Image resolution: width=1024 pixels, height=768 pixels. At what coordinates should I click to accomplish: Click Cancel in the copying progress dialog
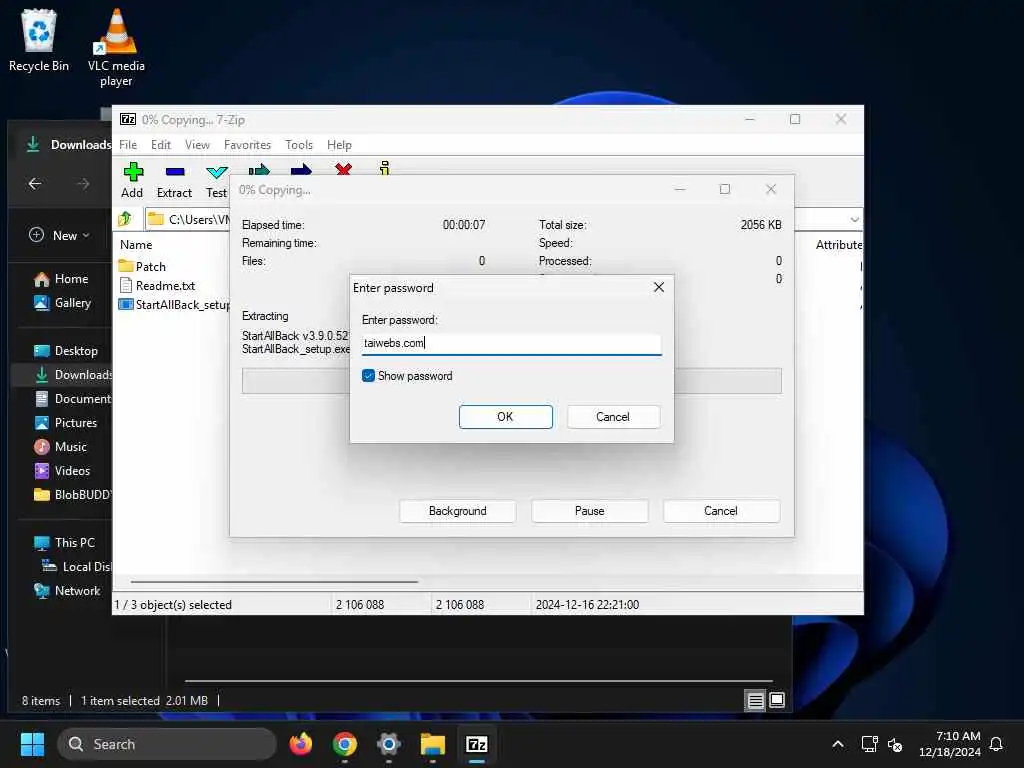pyautogui.click(x=721, y=511)
